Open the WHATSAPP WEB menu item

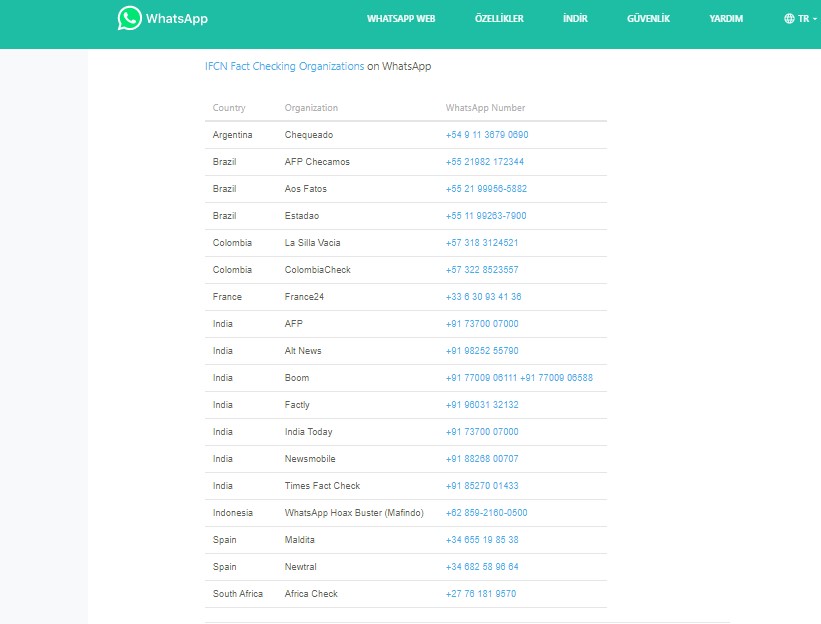pyautogui.click(x=401, y=19)
